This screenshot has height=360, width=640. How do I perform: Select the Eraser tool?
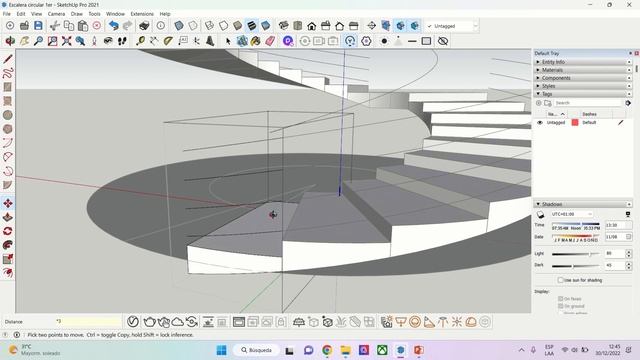pos(270,41)
